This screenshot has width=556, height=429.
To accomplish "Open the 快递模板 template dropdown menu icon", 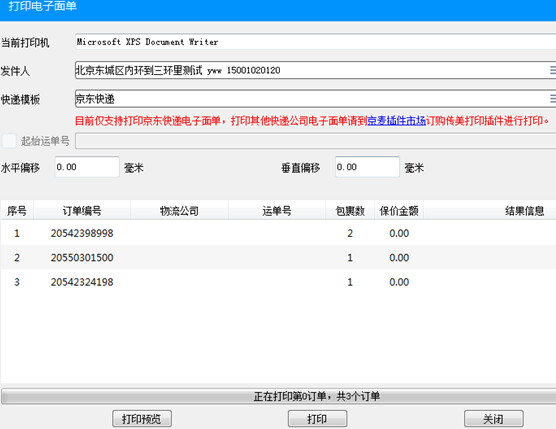I will coord(552,99).
